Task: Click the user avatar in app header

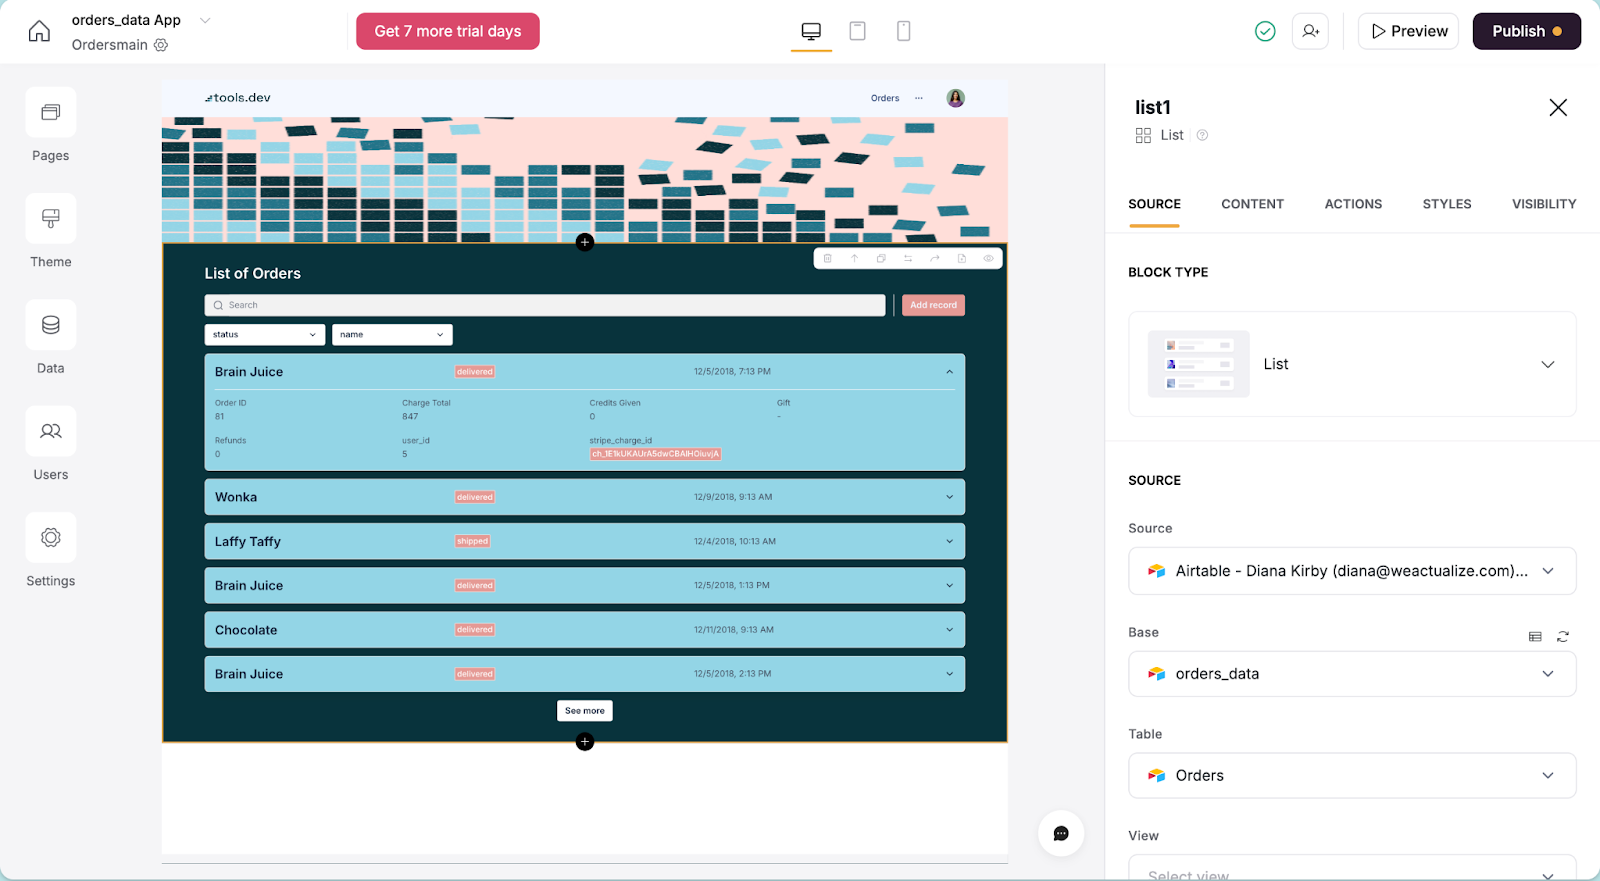Action: click(x=956, y=98)
